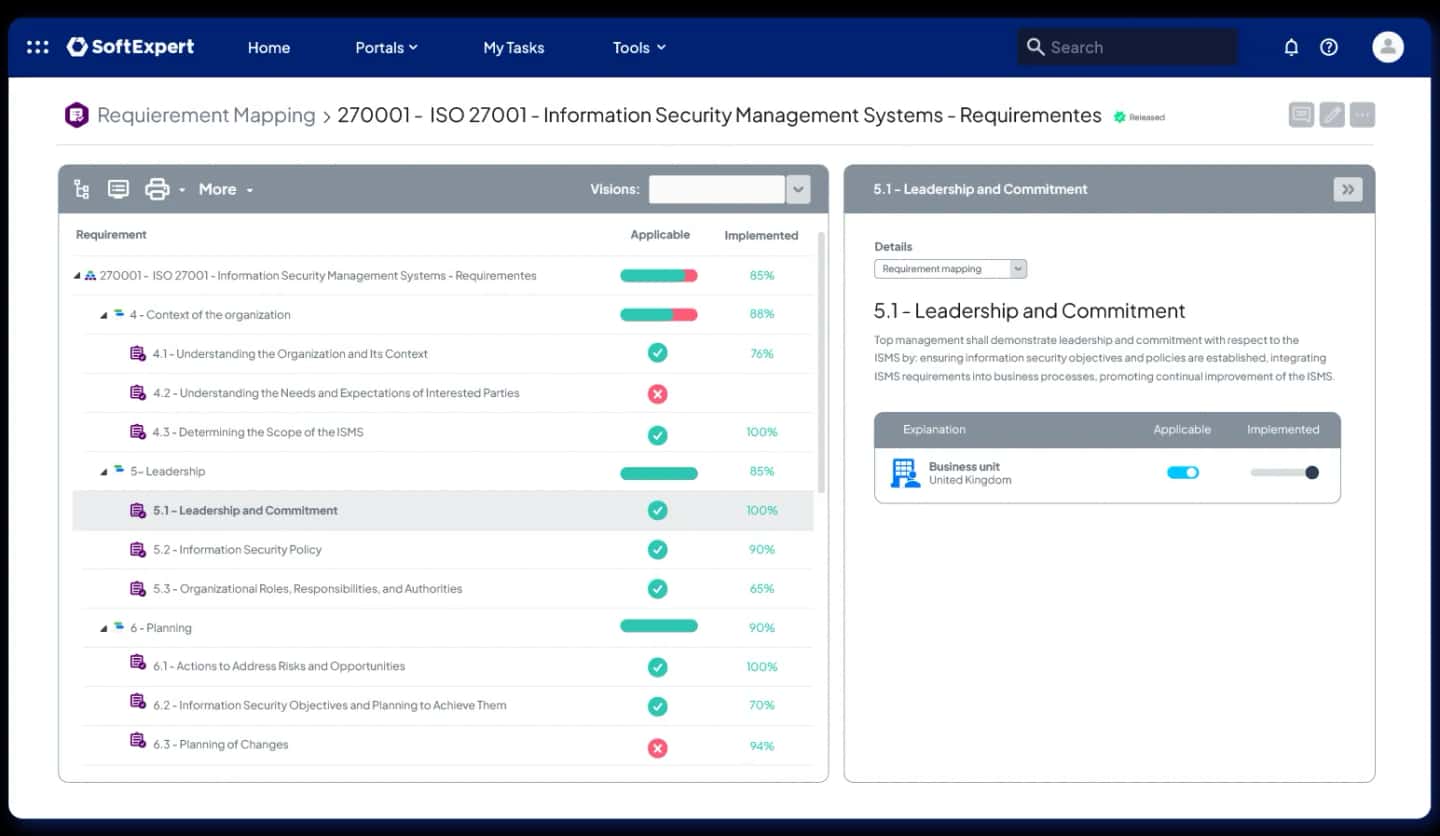Open the user profile avatar
This screenshot has height=836, width=1440.
pyautogui.click(x=1387, y=47)
